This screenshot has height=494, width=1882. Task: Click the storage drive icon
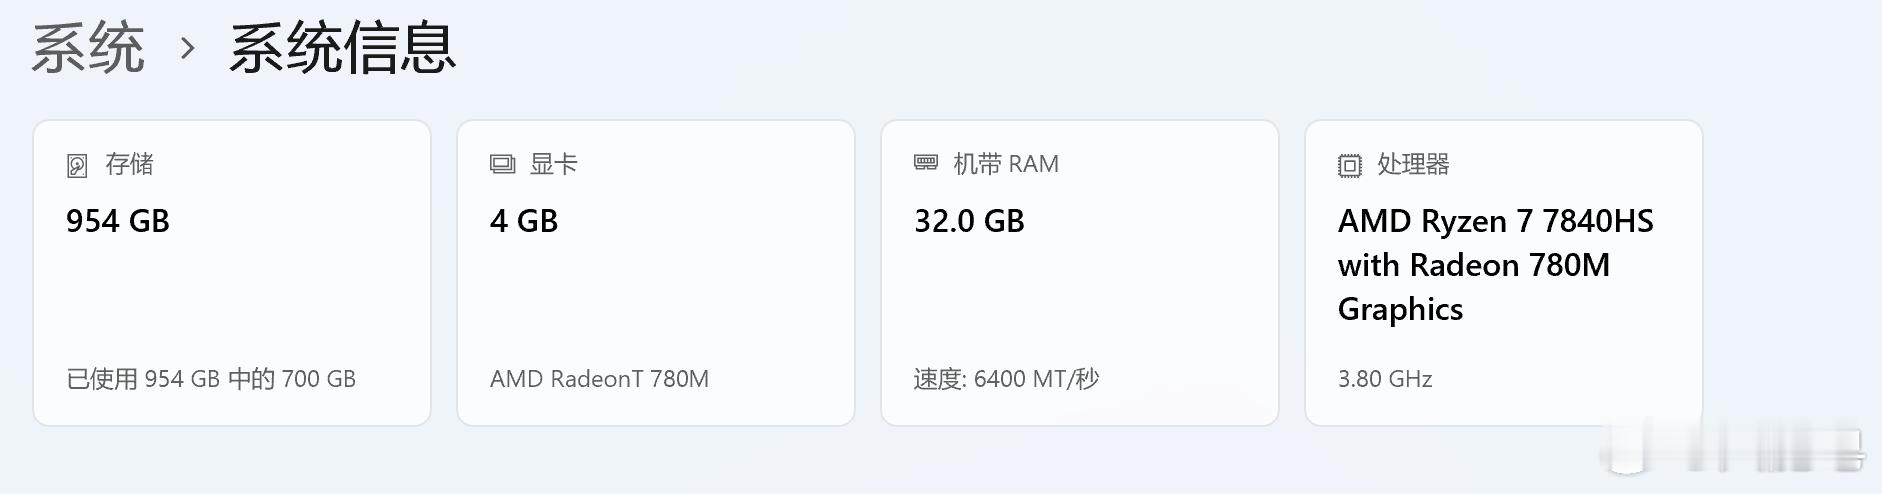point(77,166)
